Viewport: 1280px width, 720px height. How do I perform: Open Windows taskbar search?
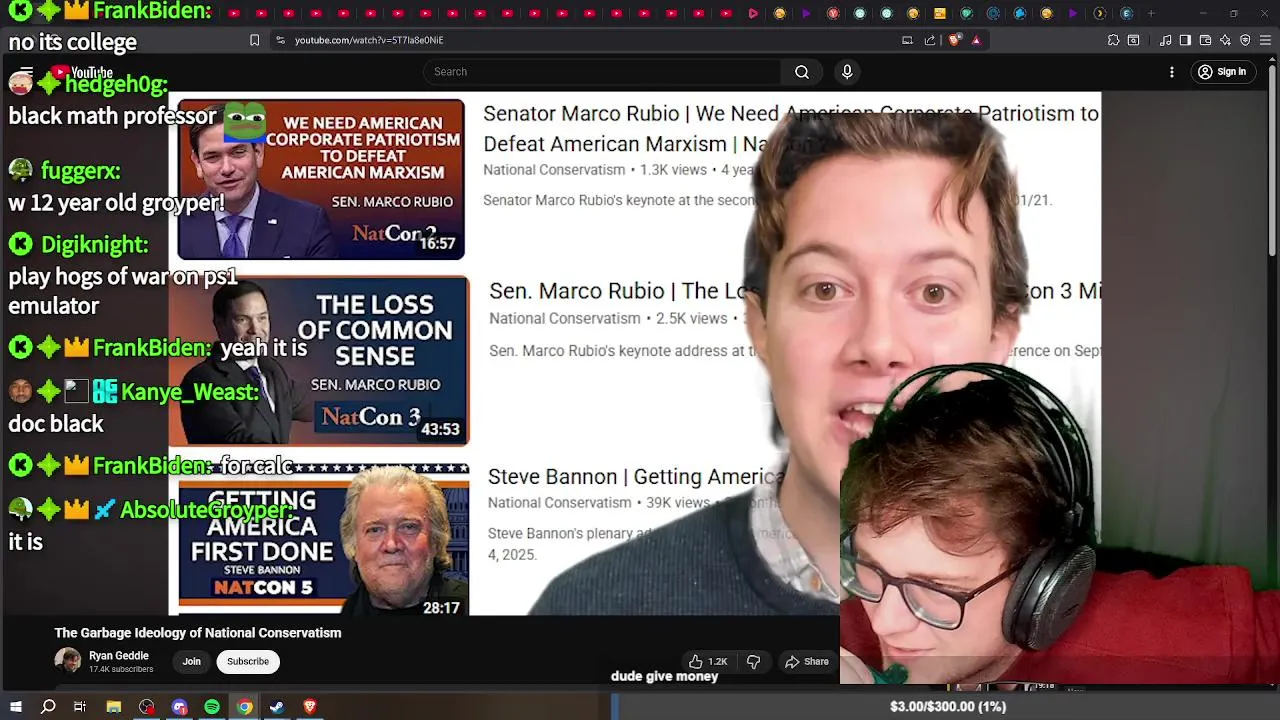pos(48,707)
